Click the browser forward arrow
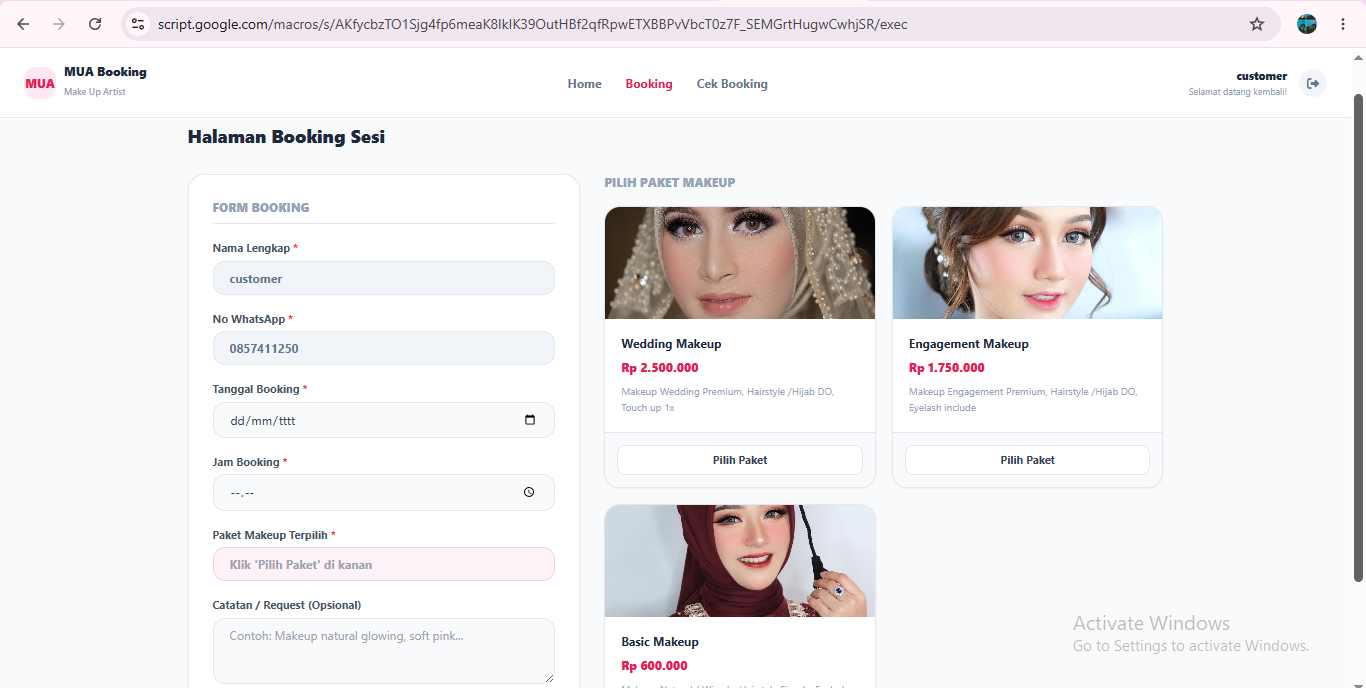 pos(59,24)
